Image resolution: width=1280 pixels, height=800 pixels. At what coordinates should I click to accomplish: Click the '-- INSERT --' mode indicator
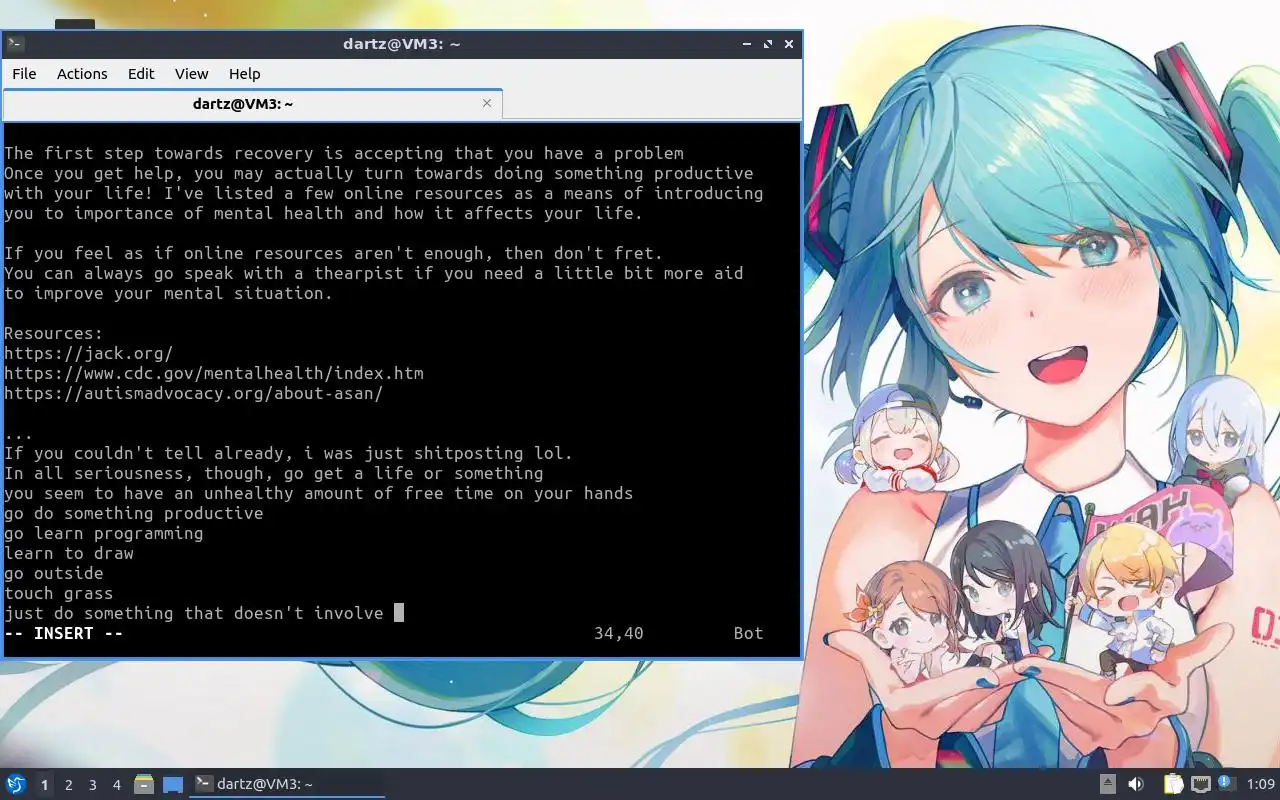click(x=64, y=633)
